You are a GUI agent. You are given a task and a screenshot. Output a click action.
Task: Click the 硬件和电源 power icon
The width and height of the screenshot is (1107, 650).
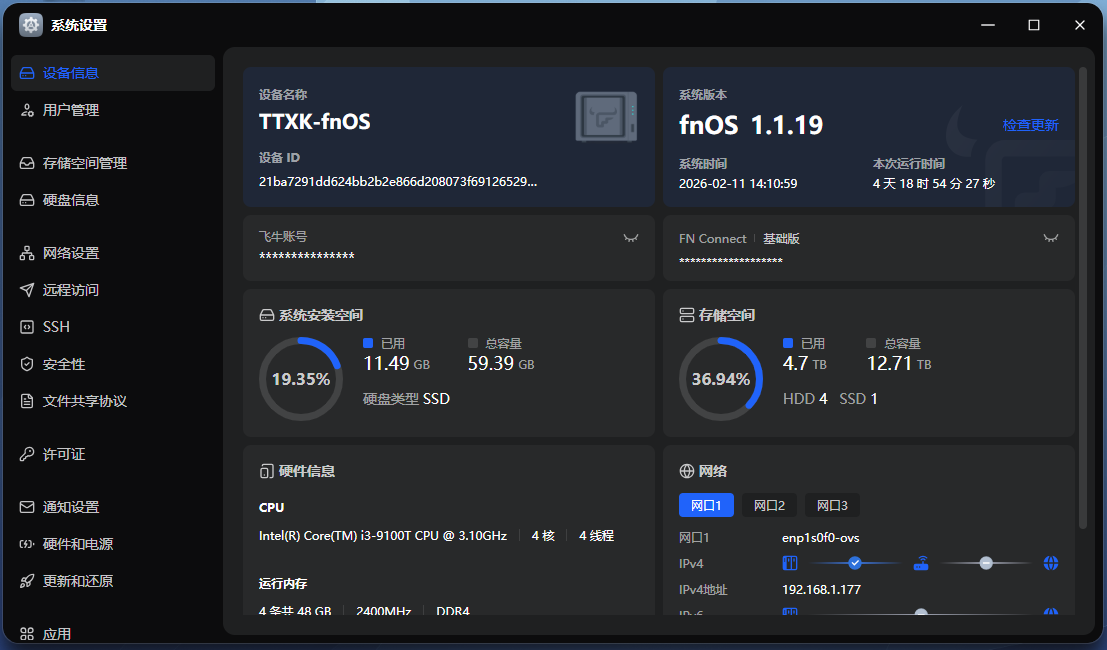(27, 544)
